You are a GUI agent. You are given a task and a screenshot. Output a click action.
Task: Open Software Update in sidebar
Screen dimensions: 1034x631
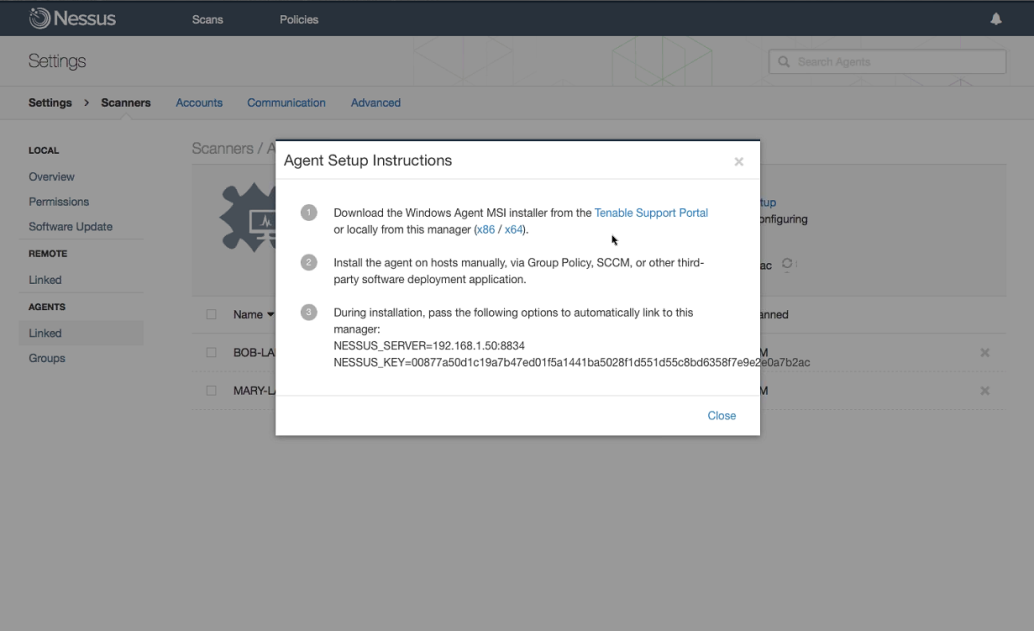(71, 227)
